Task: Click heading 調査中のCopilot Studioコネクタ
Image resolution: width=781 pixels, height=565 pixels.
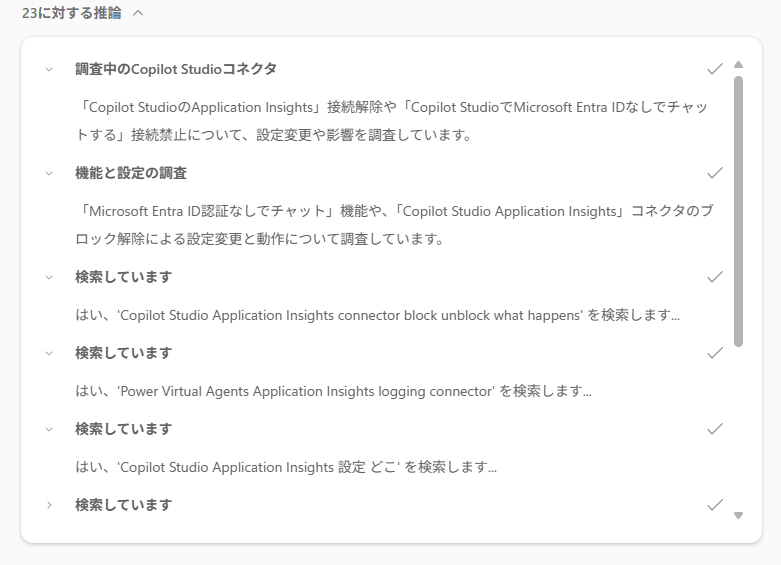Action: point(176,69)
